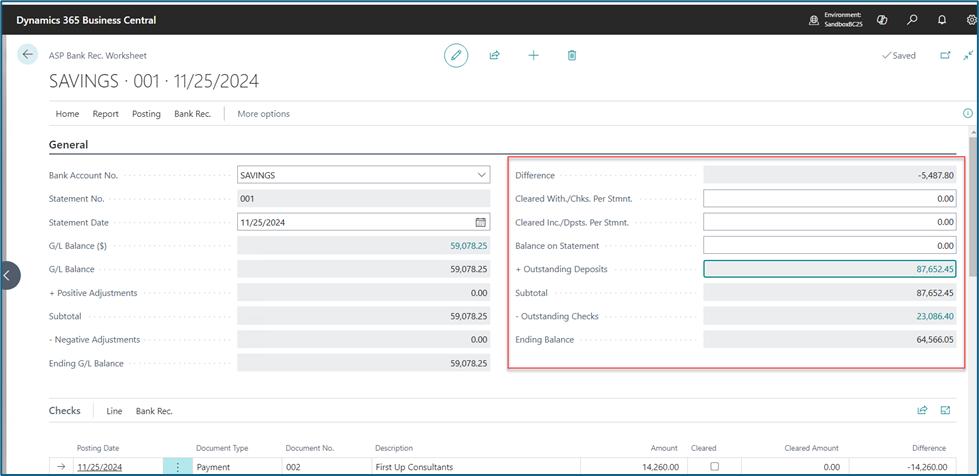Collapse the General section heading
The image size is (979, 476).
[69, 144]
